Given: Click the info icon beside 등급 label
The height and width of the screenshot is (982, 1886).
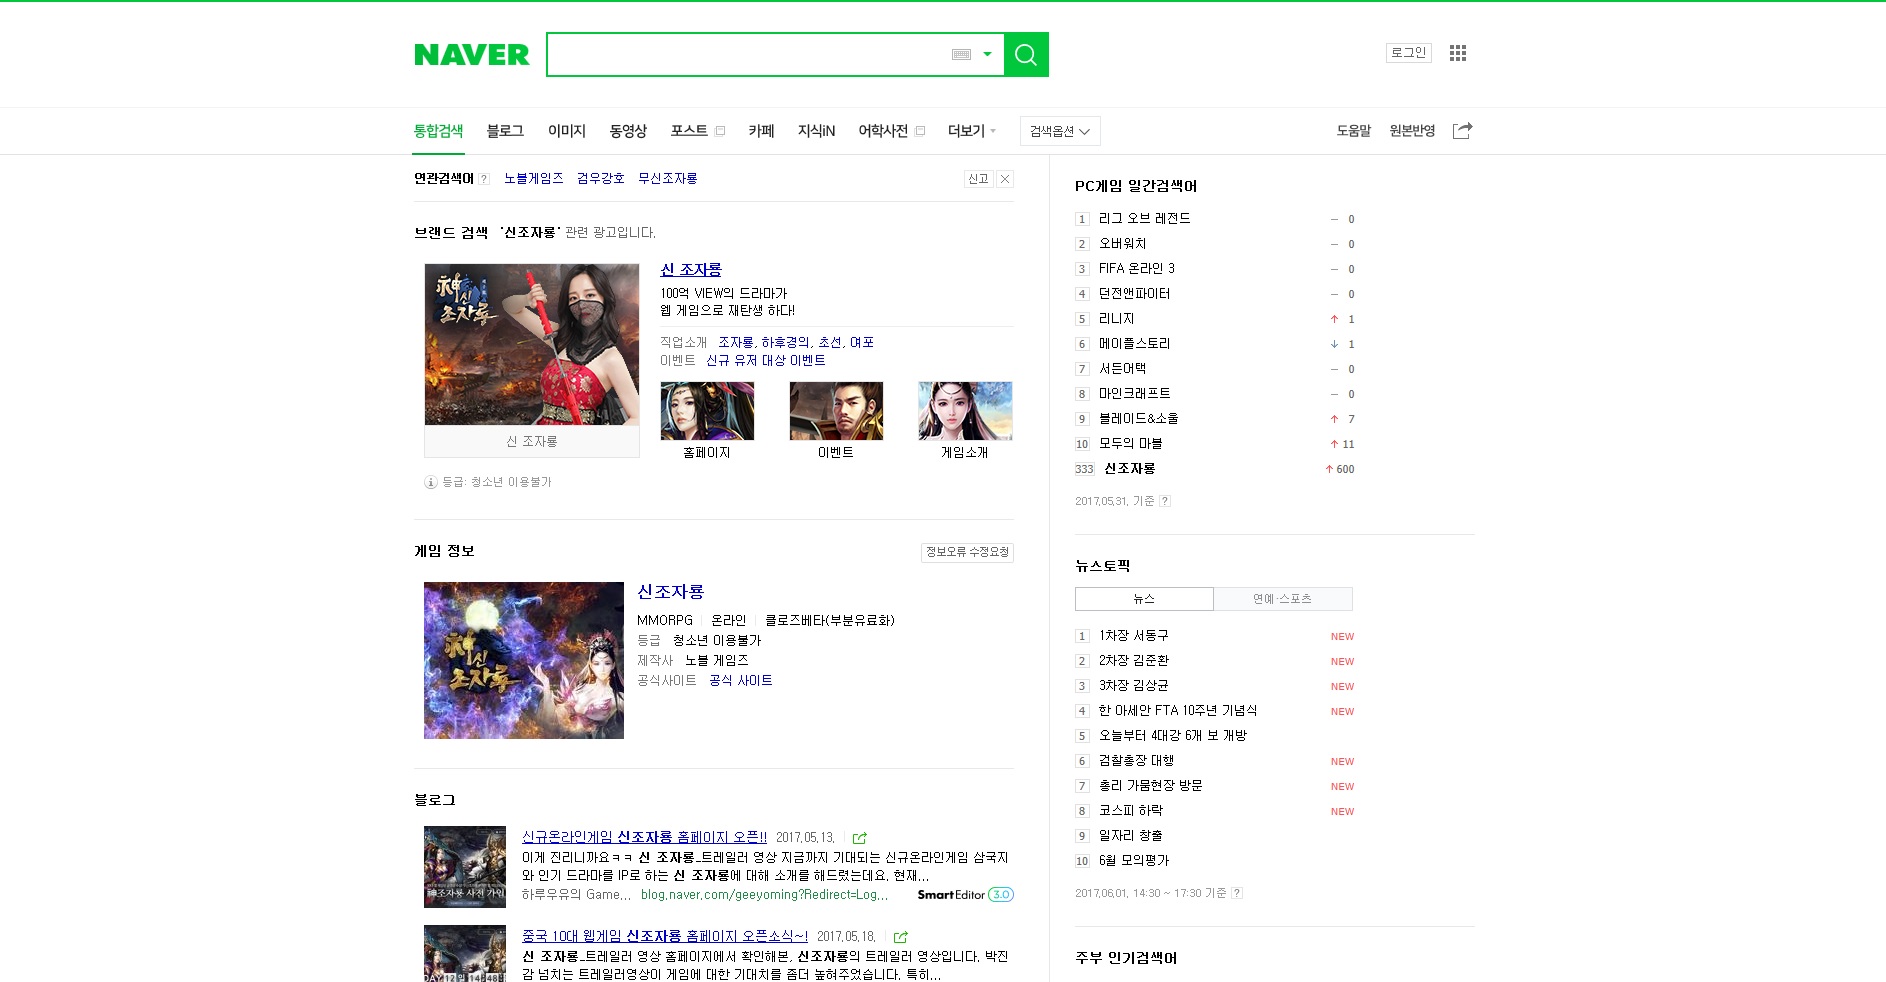Looking at the screenshot, I should coord(431,482).
